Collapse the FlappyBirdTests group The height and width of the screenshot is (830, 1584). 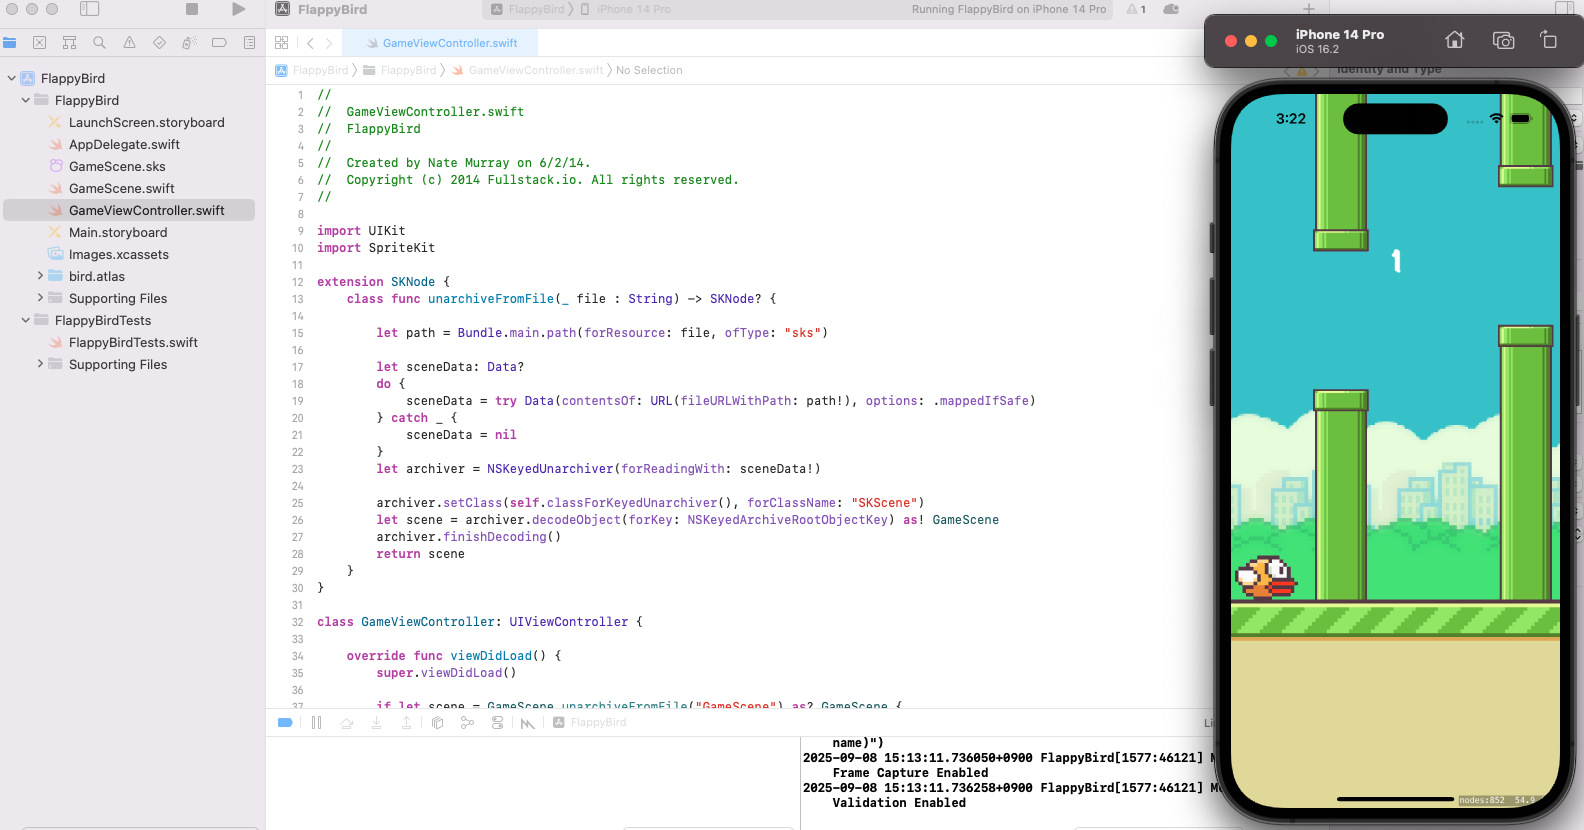pyautogui.click(x=26, y=320)
